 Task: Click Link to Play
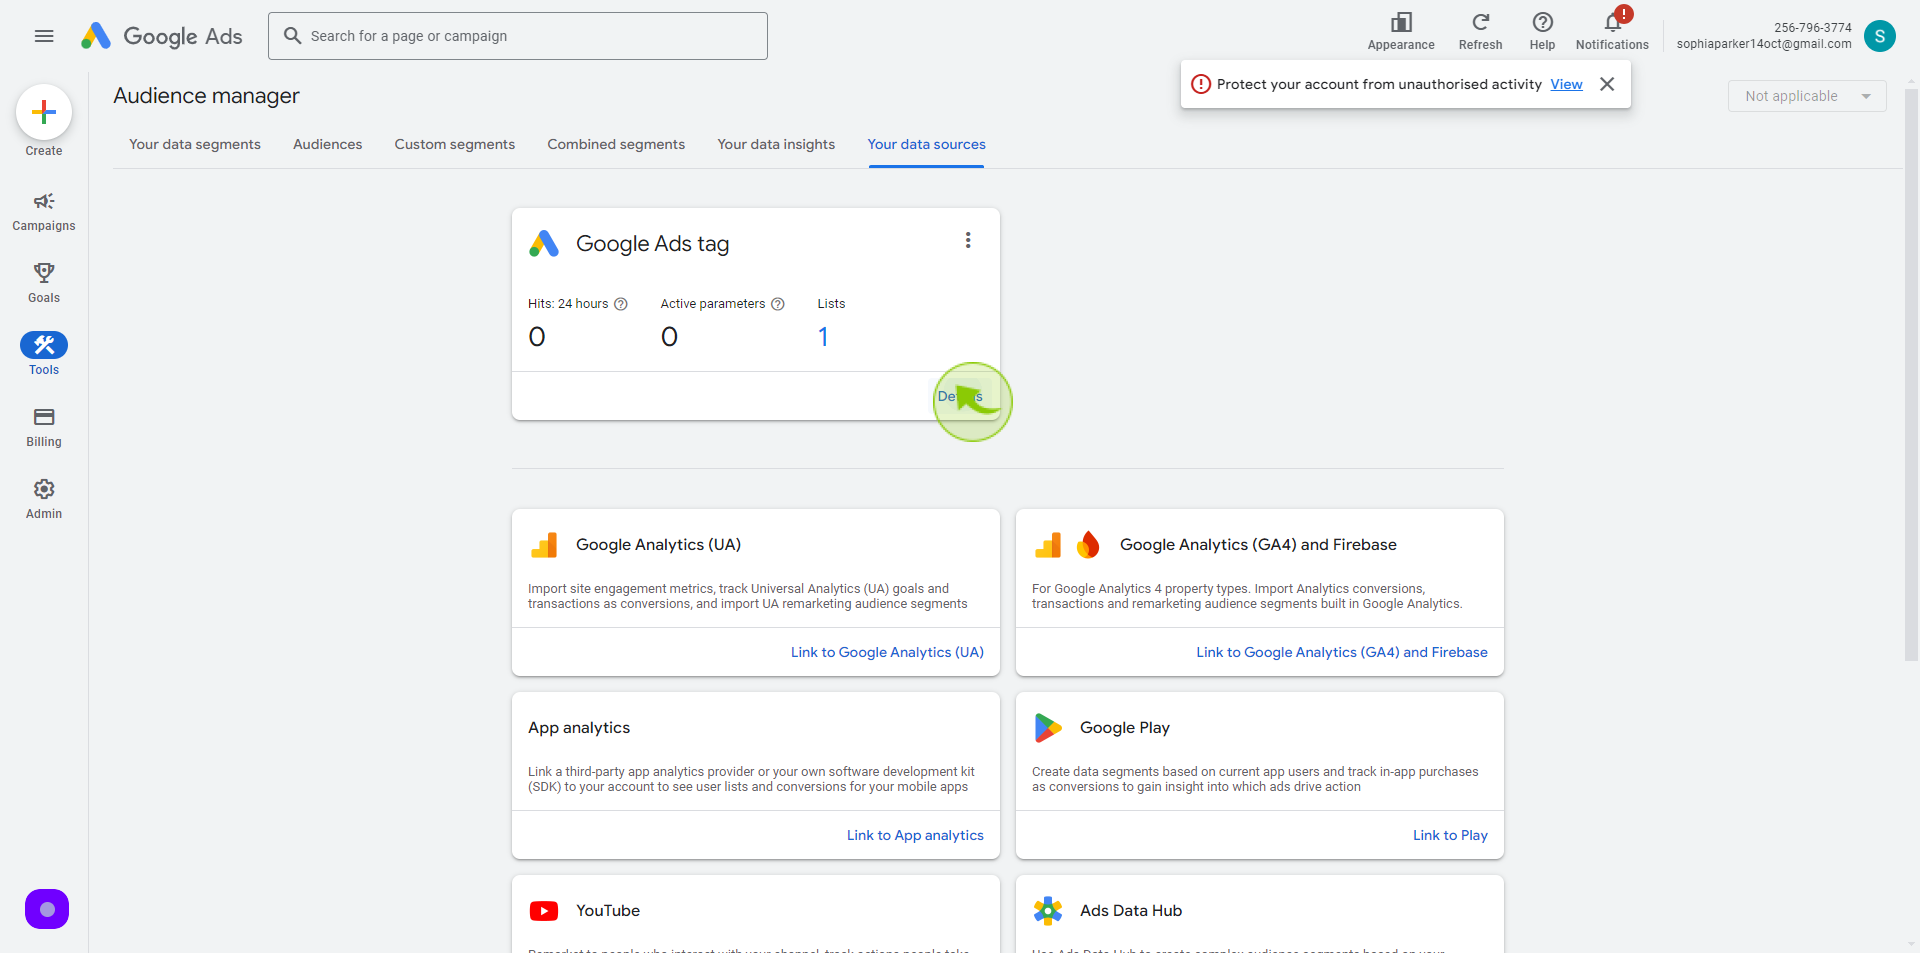(x=1450, y=835)
